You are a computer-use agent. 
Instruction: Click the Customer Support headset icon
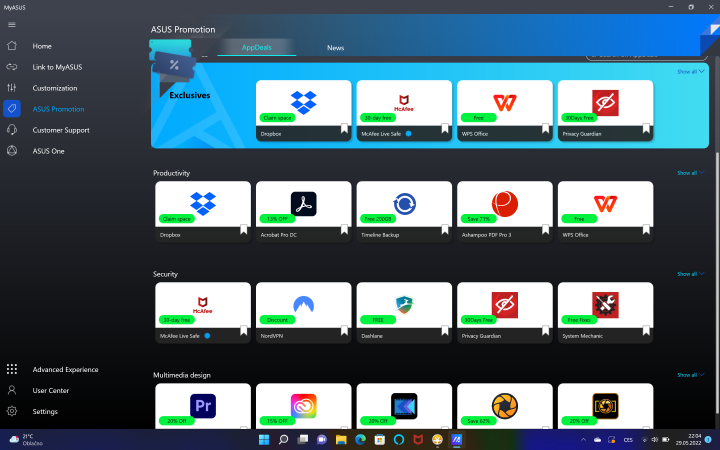click(12, 130)
